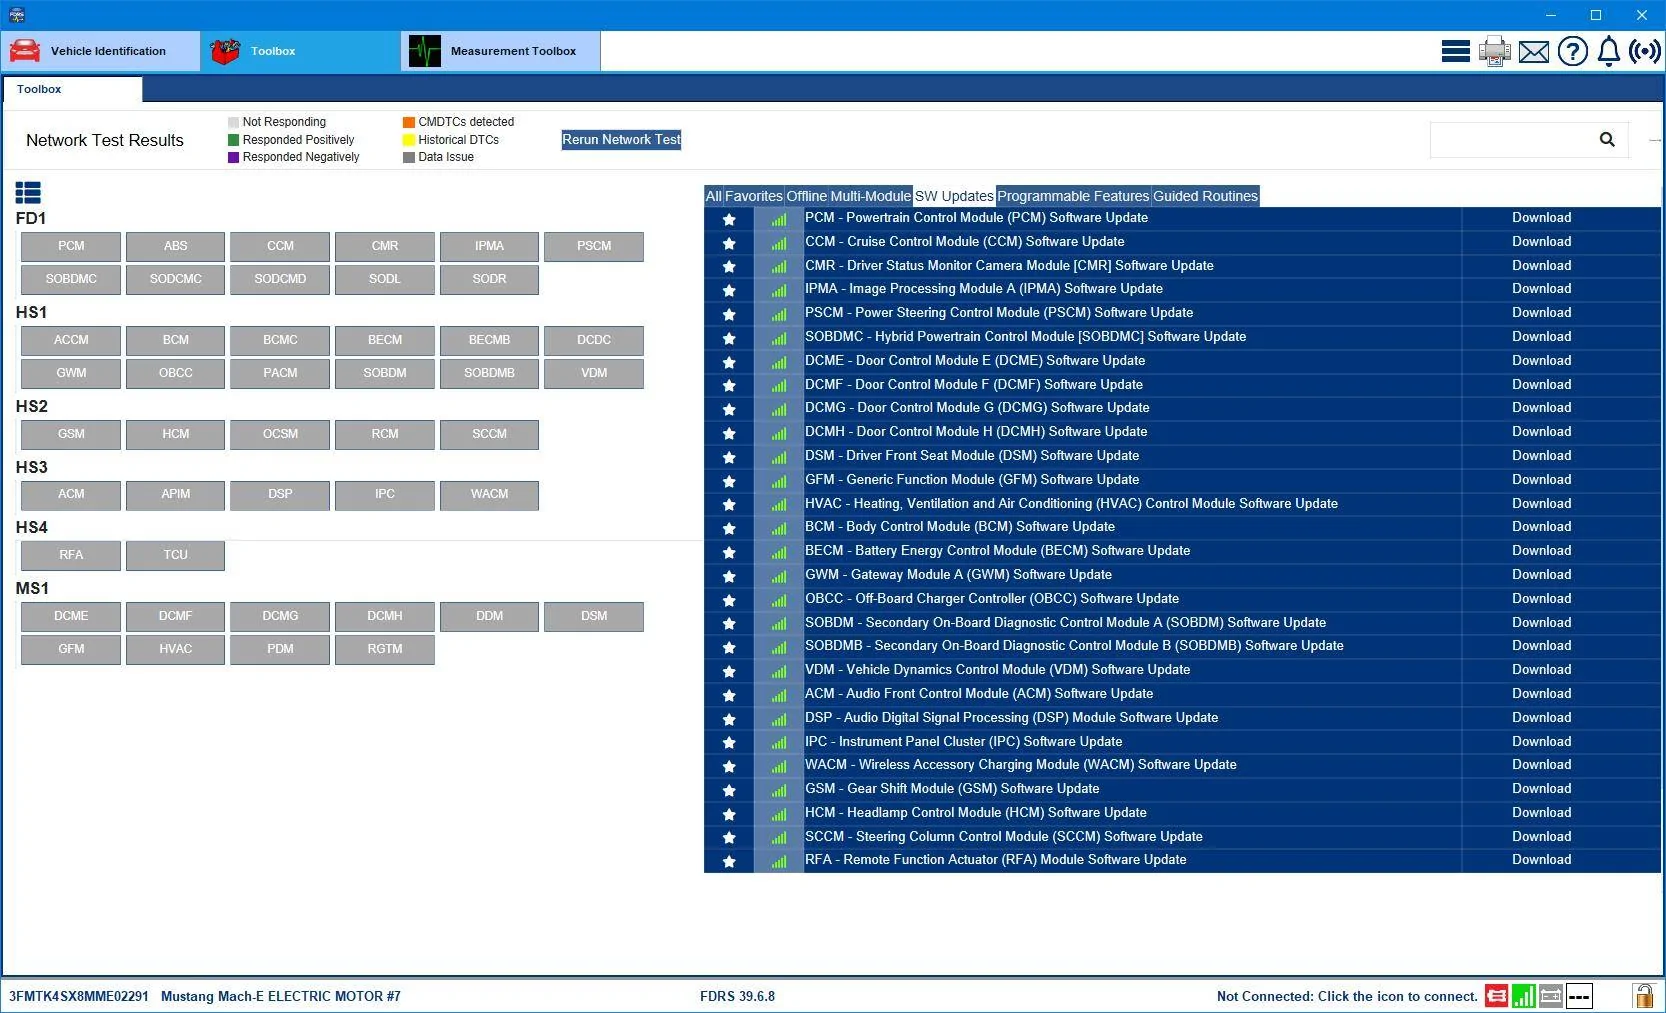1666x1013 pixels.
Task: Click the green signal strength status icon
Action: coord(1523,996)
